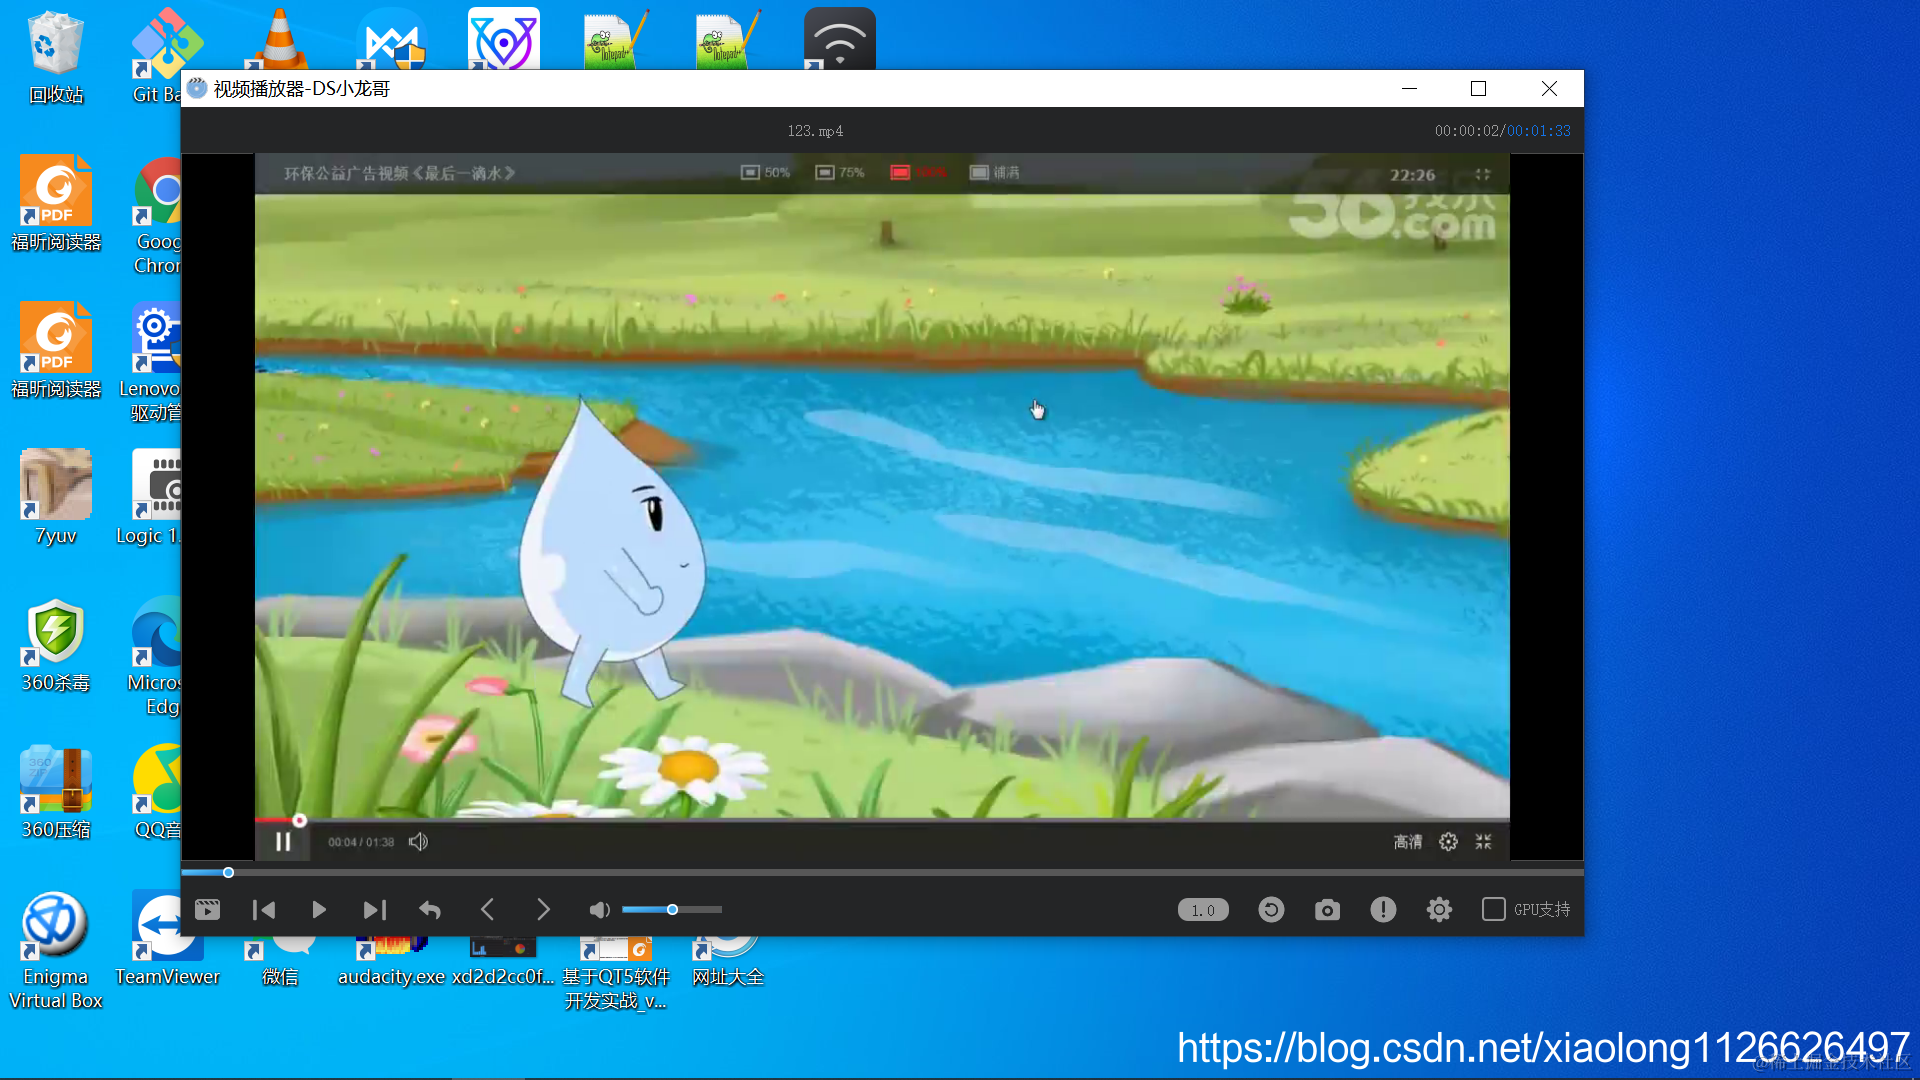Click the open video file icon
Viewport: 1920px width, 1080px height.
coord(207,909)
